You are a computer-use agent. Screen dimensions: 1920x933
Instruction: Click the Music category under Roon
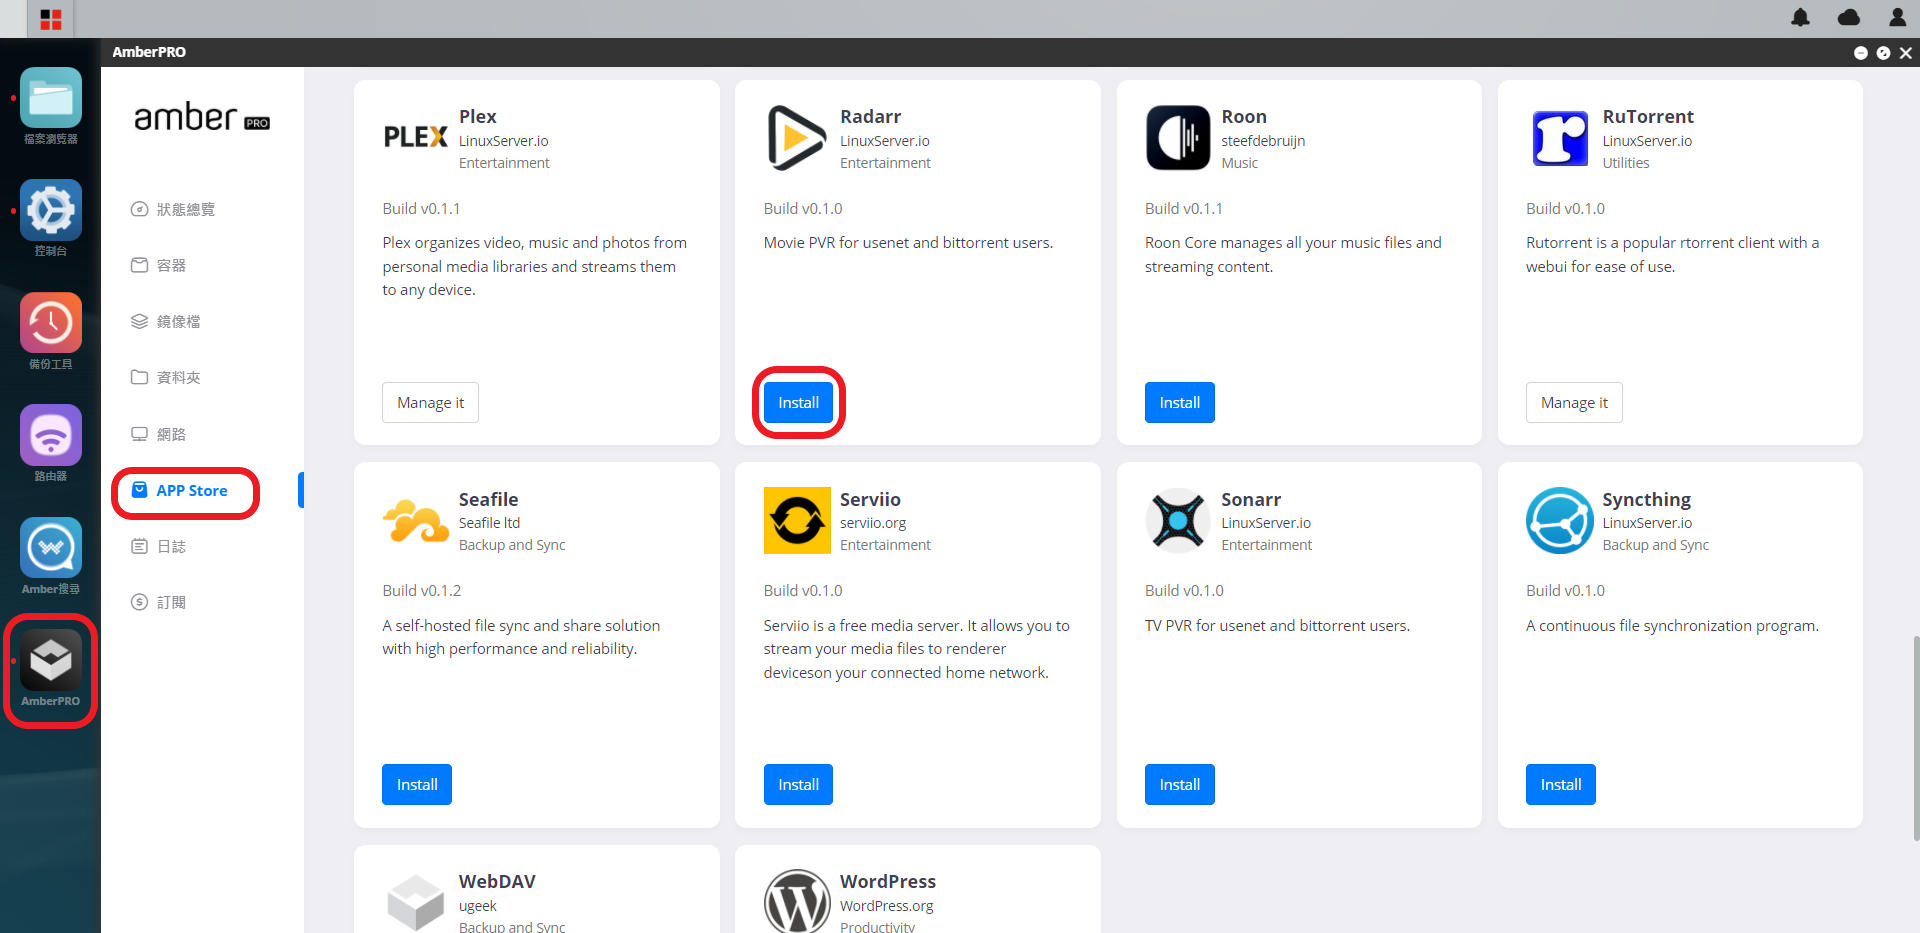1239,163
